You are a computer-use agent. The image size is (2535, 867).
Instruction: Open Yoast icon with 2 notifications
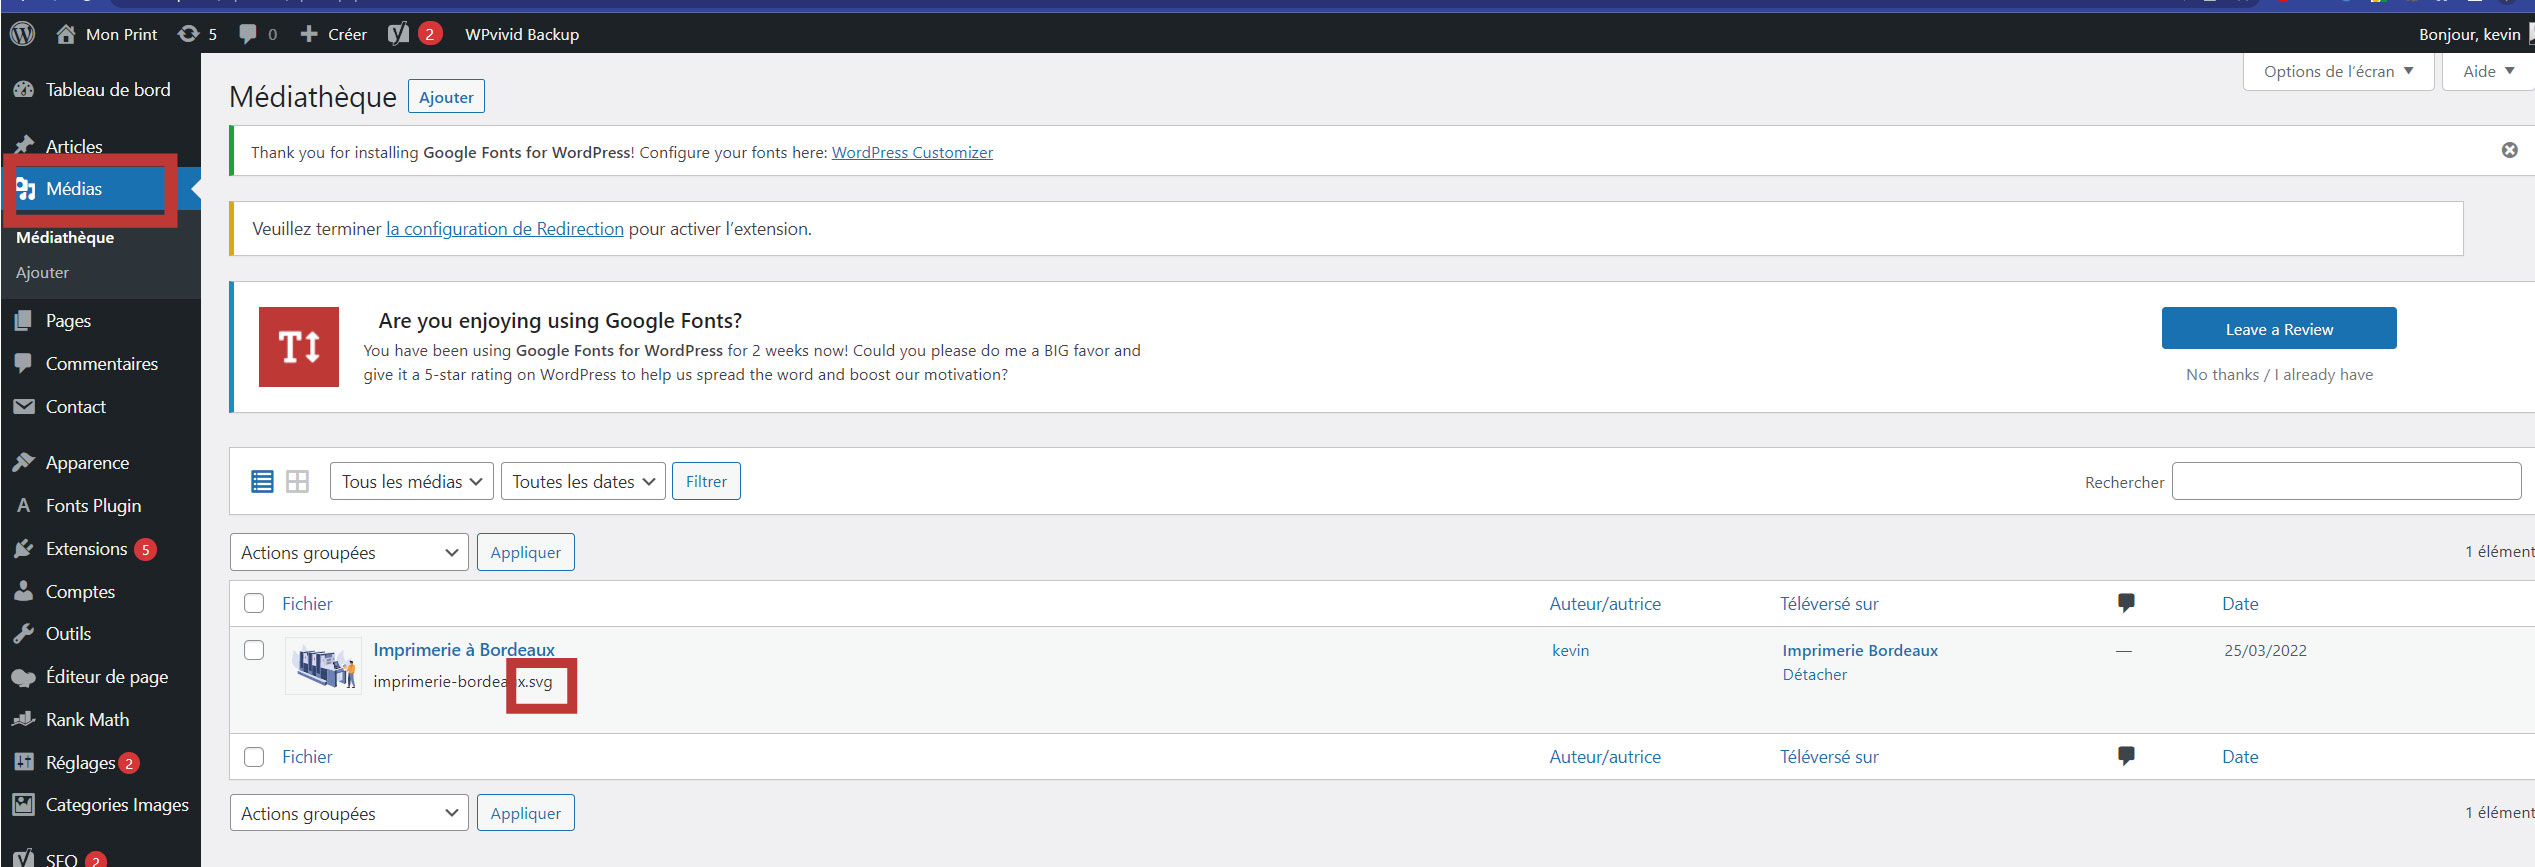click(x=398, y=34)
